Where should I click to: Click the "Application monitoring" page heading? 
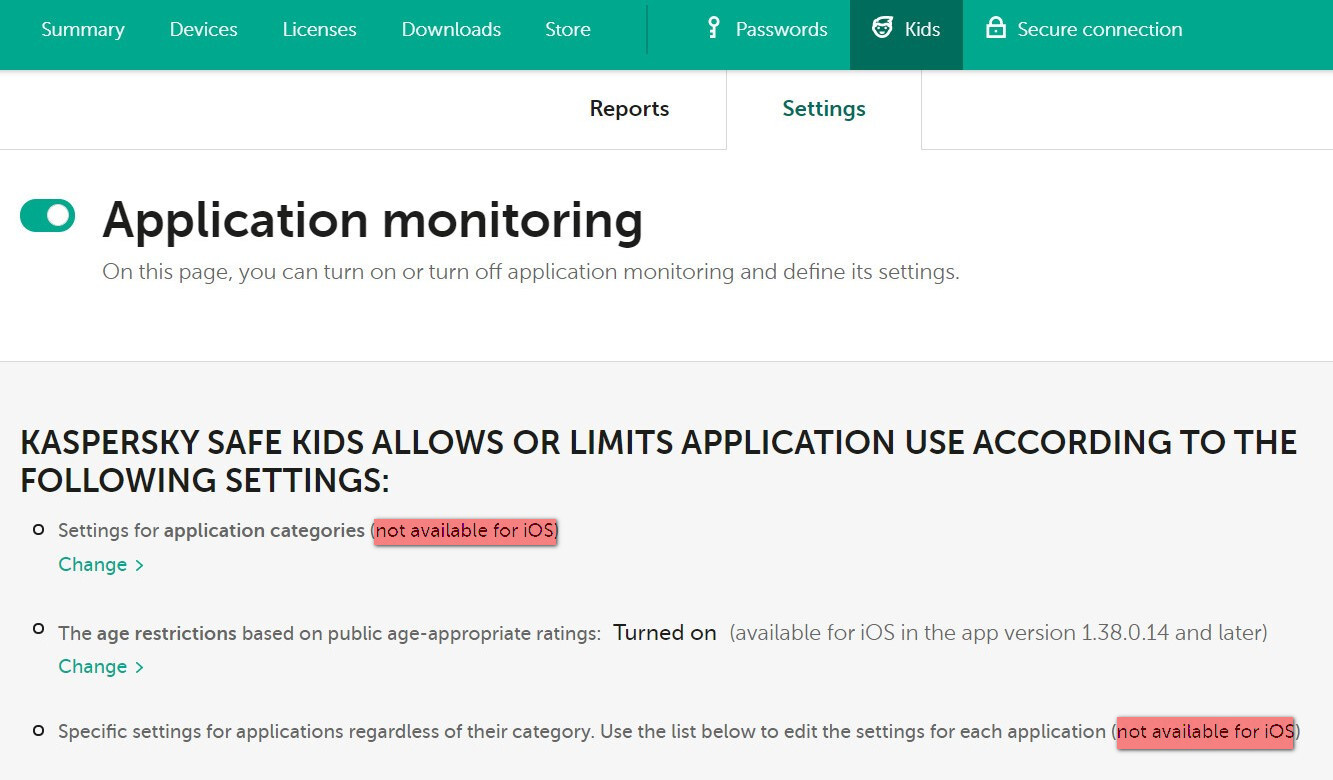(x=373, y=221)
